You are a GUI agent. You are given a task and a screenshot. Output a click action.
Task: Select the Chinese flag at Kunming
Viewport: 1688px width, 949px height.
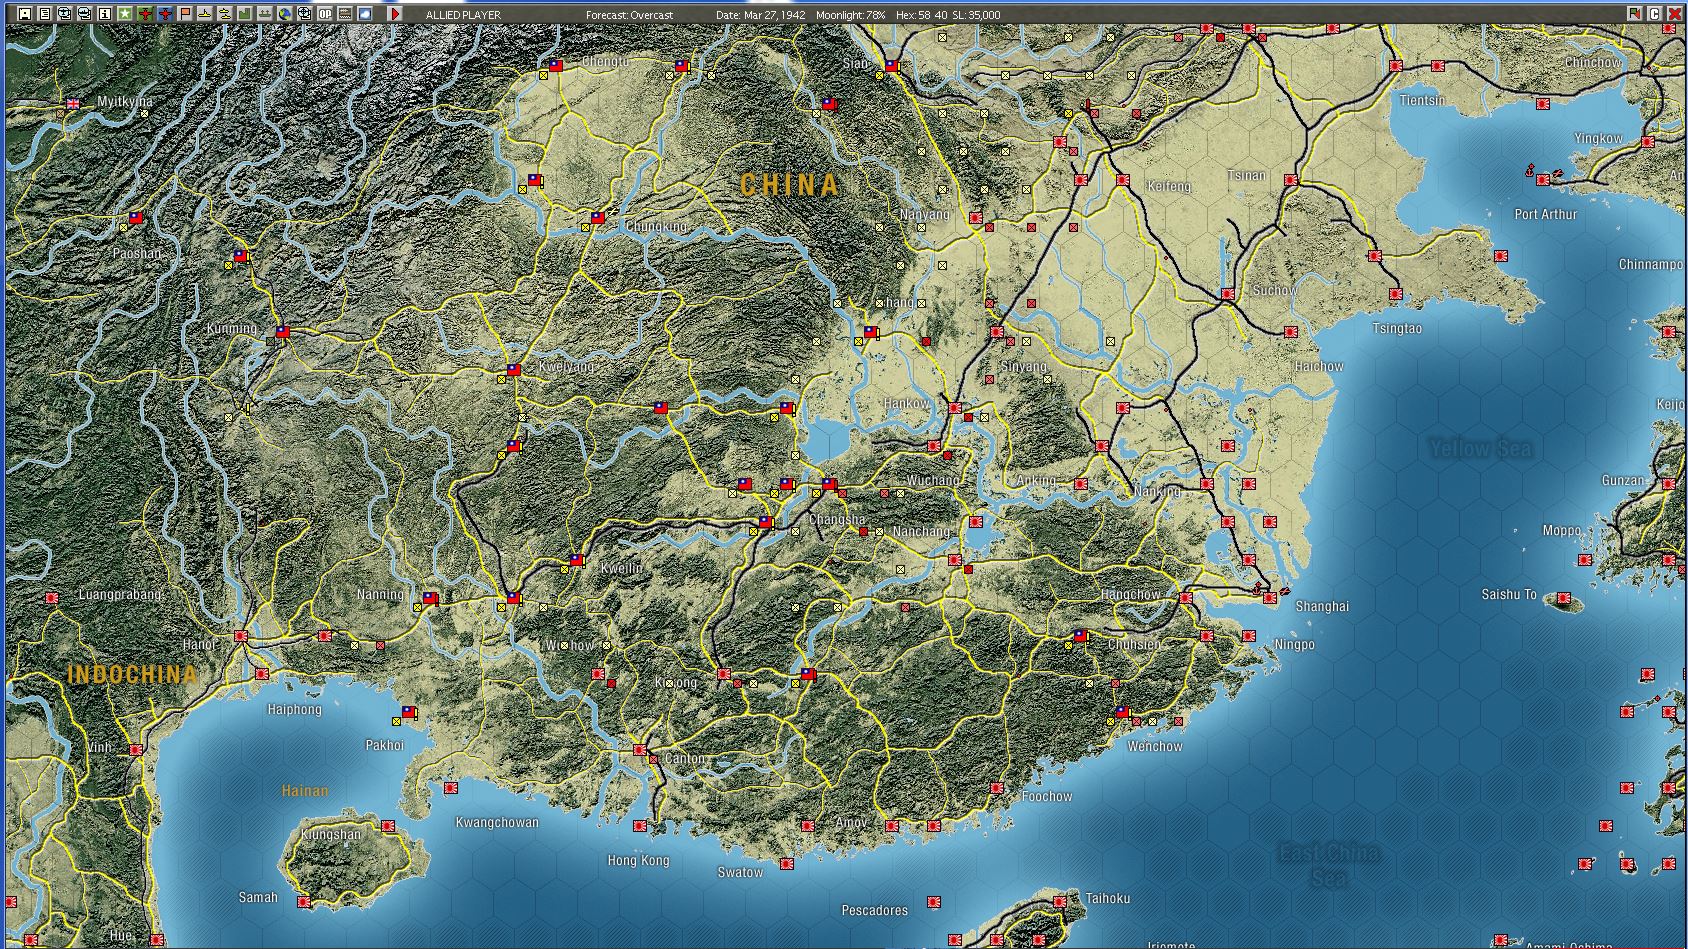point(283,331)
